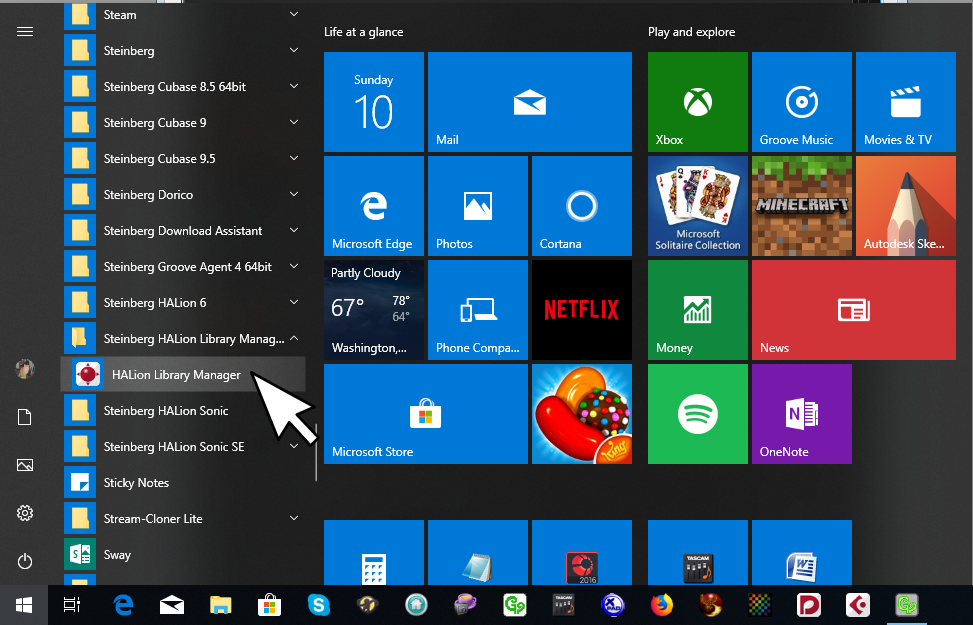Viewport: 973px width, 625px height.
Task: Expand Steinberg Download Assistant folder
Action: [x=183, y=230]
